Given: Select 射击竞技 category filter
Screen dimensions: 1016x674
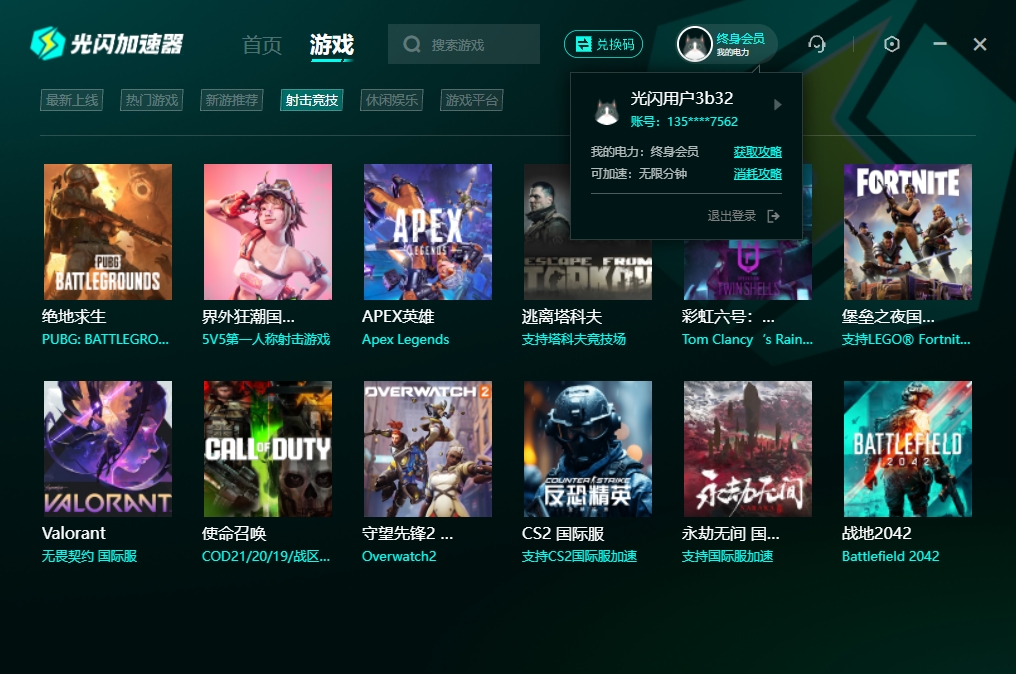Looking at the screenshot, I should point(312,100).
